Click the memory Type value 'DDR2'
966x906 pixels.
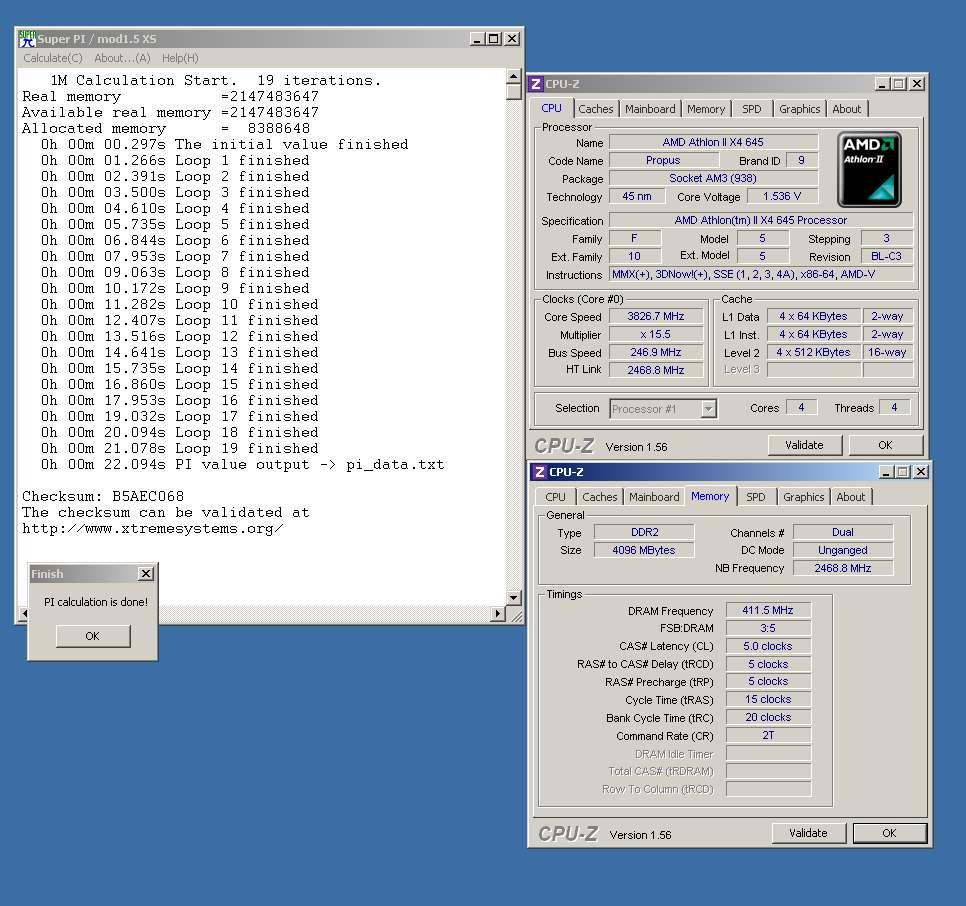644,532
